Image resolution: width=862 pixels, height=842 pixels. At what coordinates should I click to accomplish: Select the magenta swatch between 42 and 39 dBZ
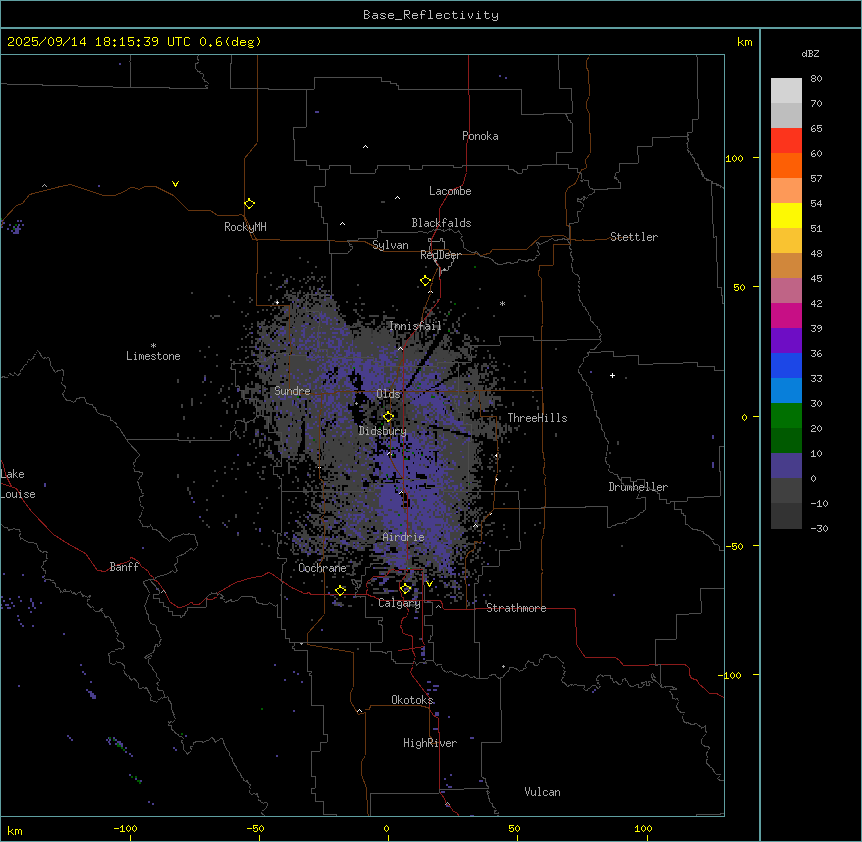786,315
